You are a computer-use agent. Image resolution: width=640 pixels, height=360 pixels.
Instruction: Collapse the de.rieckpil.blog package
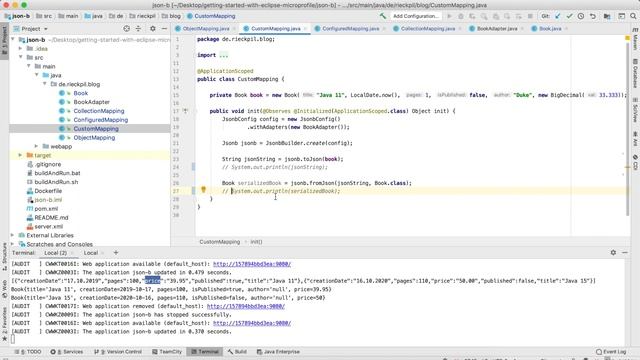(44, 84)
